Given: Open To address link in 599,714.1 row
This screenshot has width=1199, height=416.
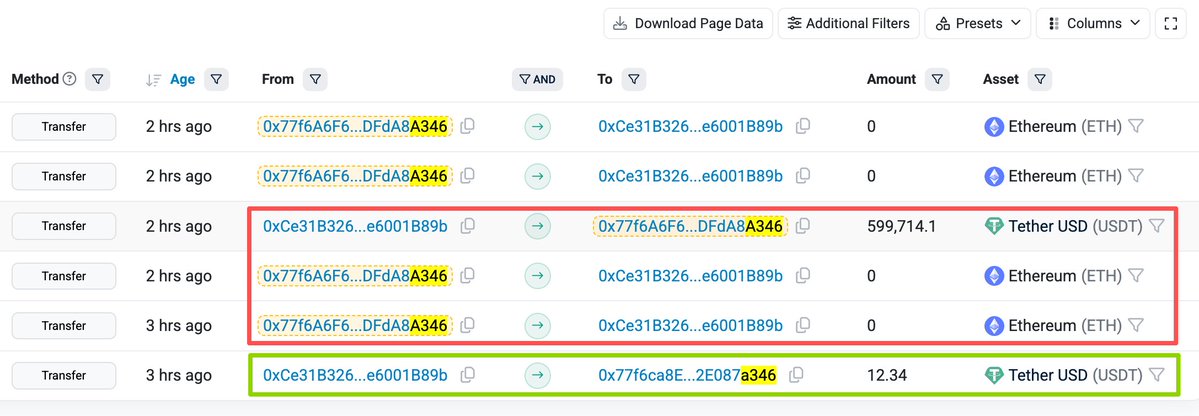Looking at the screenshot, I should coord(690,226).
